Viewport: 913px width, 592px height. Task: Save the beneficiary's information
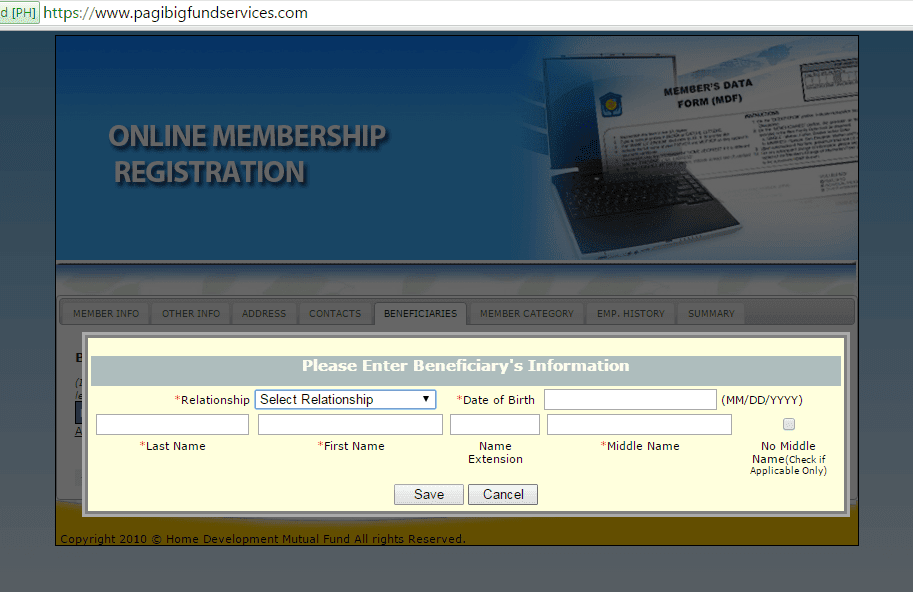click(428, 494)
